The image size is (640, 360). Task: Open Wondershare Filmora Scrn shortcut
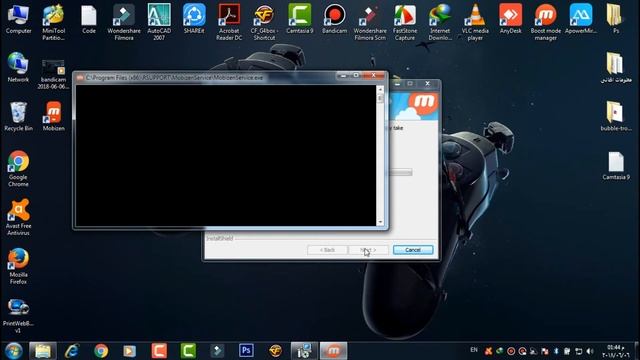coord(370,22)
